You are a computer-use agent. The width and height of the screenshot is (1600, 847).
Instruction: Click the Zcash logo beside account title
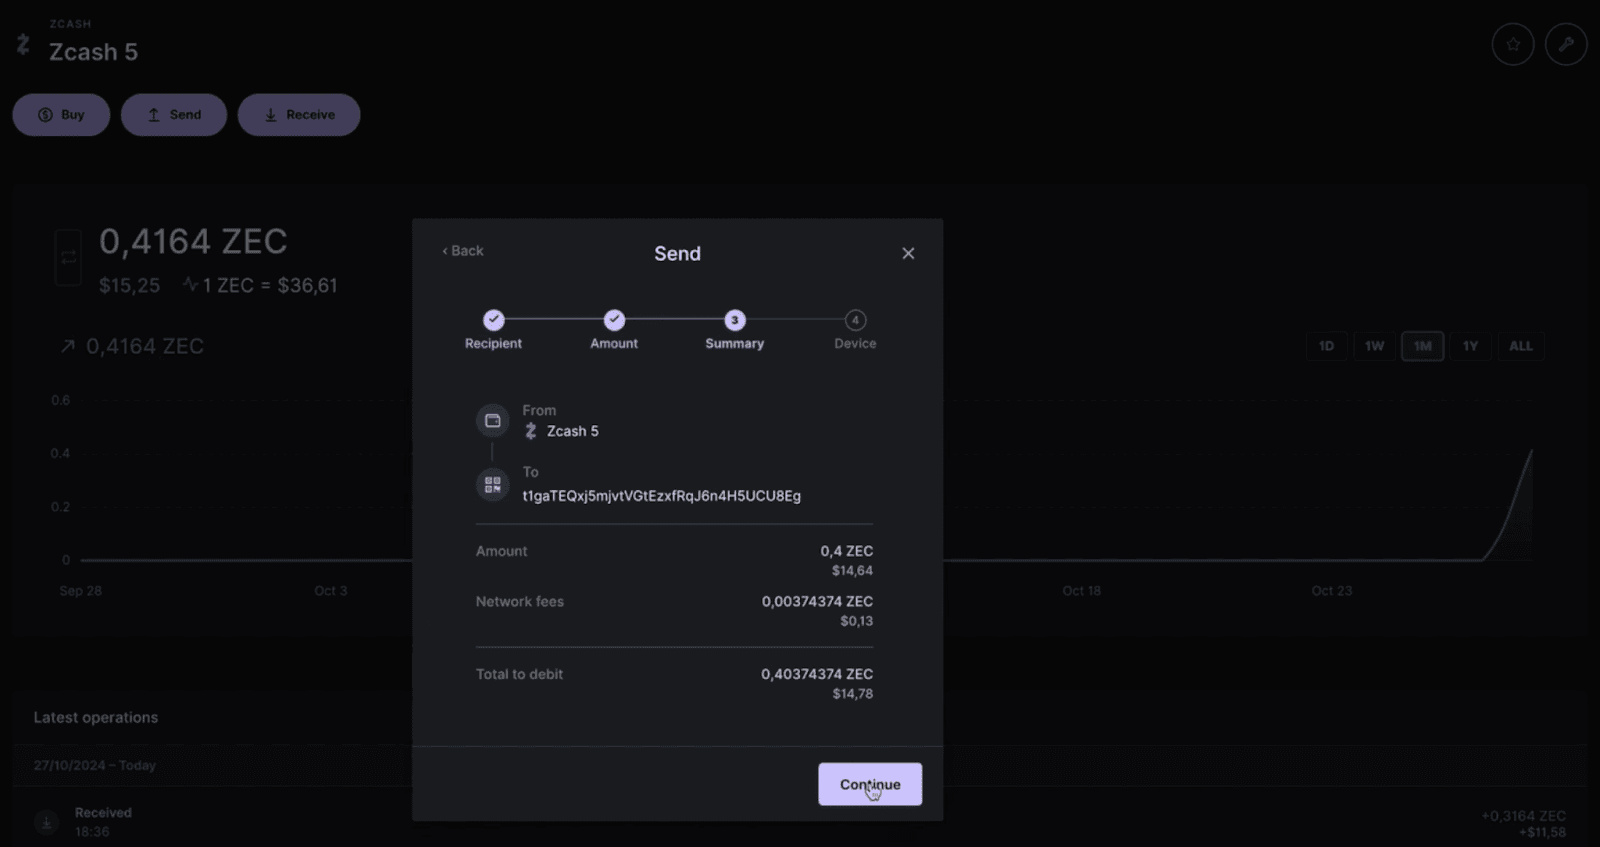(x=23, y=44)
